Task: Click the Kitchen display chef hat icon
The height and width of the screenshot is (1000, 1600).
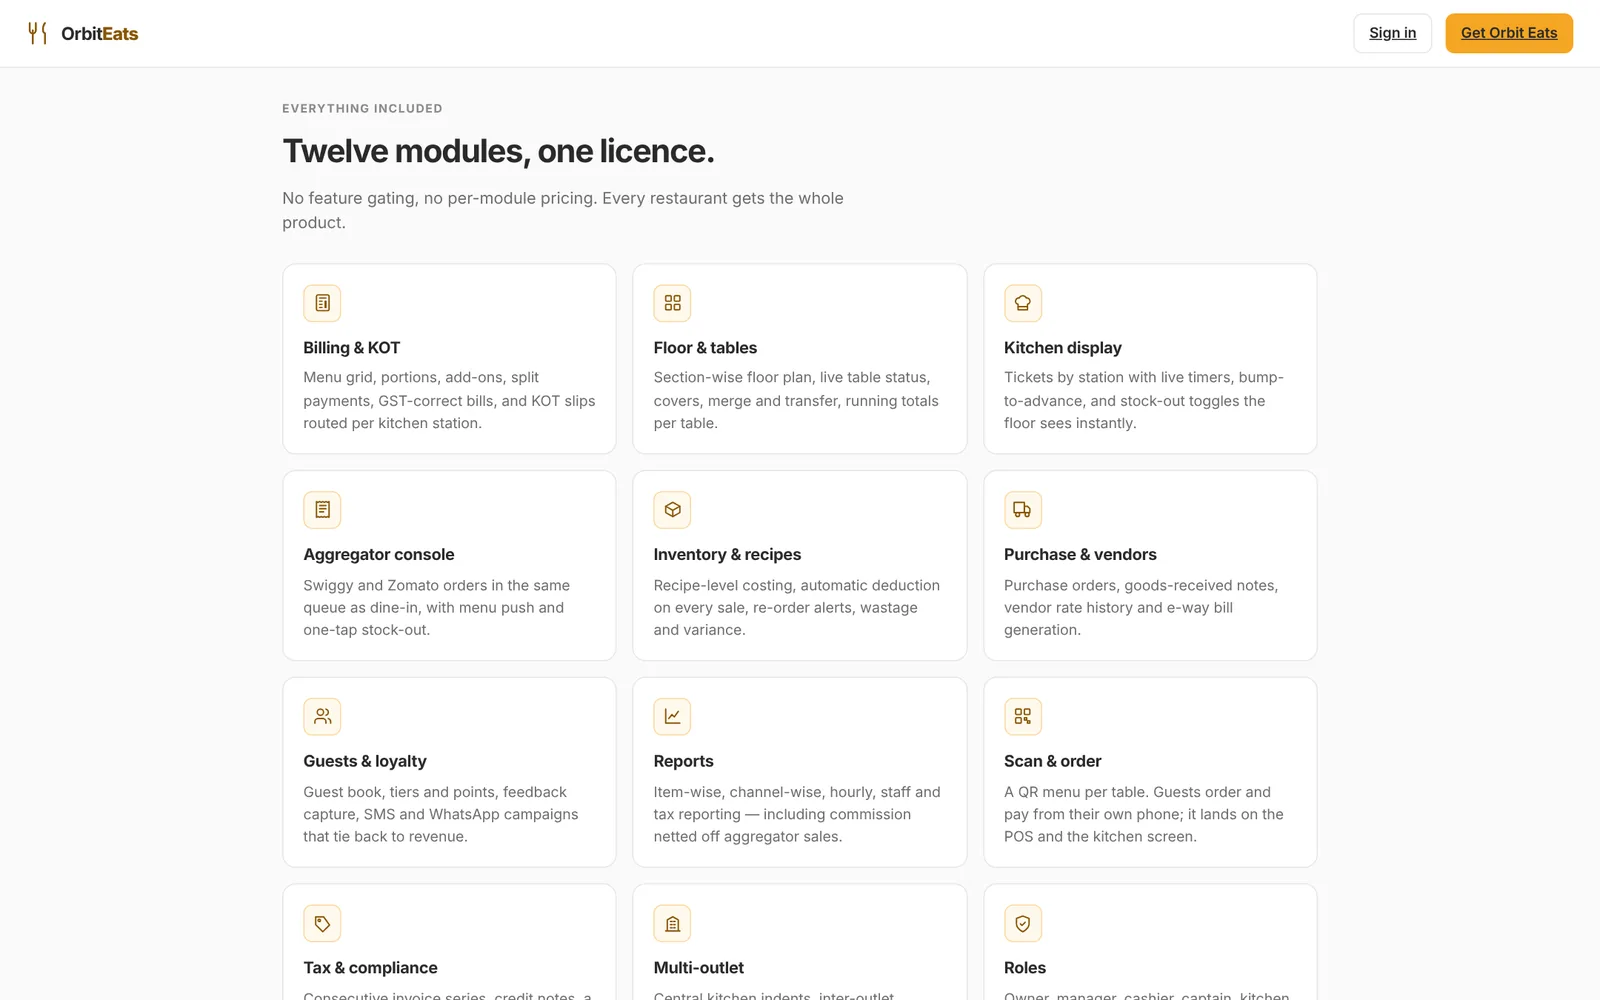Action: click(x=1023, y=303)
